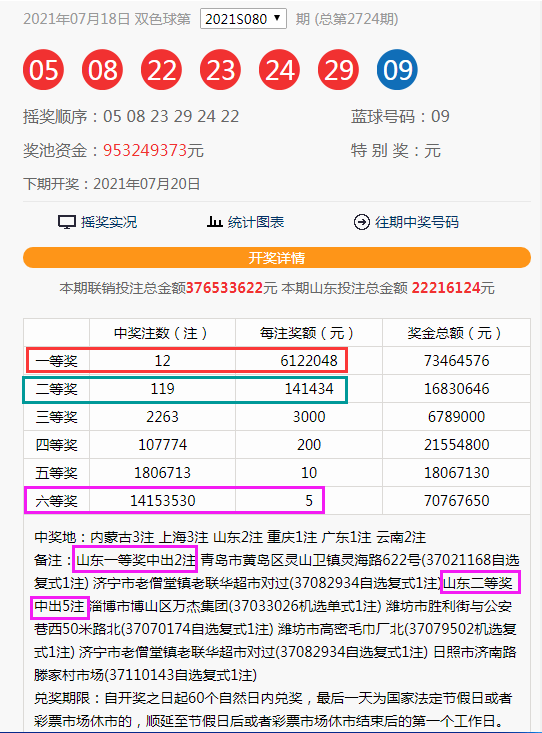The height and width of the screenshot is (733, 542).
Task: Click the 四等奖 row label
Action: pos(57,445)
